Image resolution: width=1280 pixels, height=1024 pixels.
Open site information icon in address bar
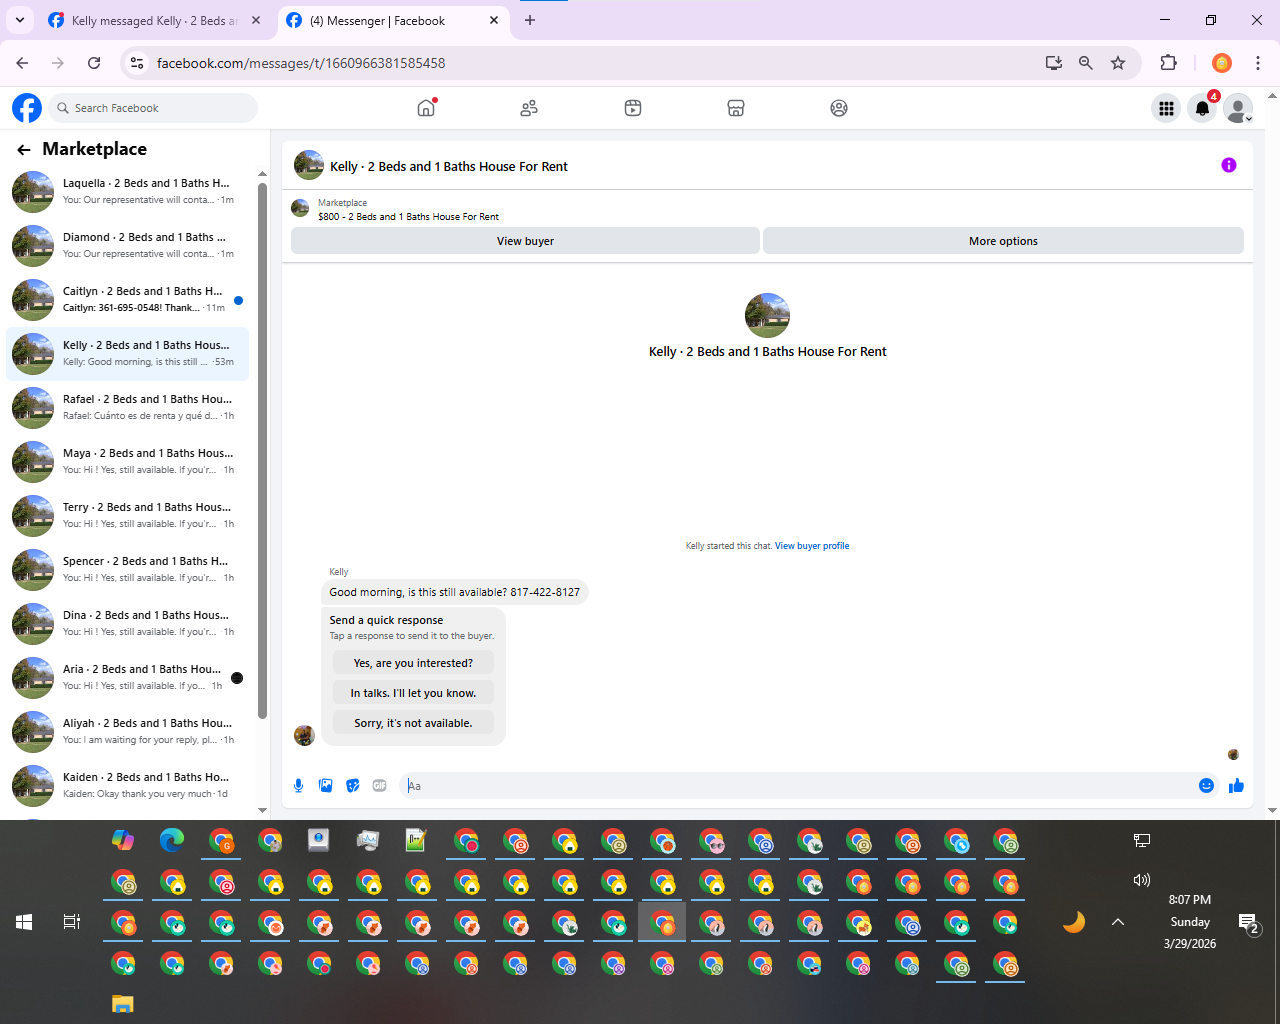(x=137, y=63)
